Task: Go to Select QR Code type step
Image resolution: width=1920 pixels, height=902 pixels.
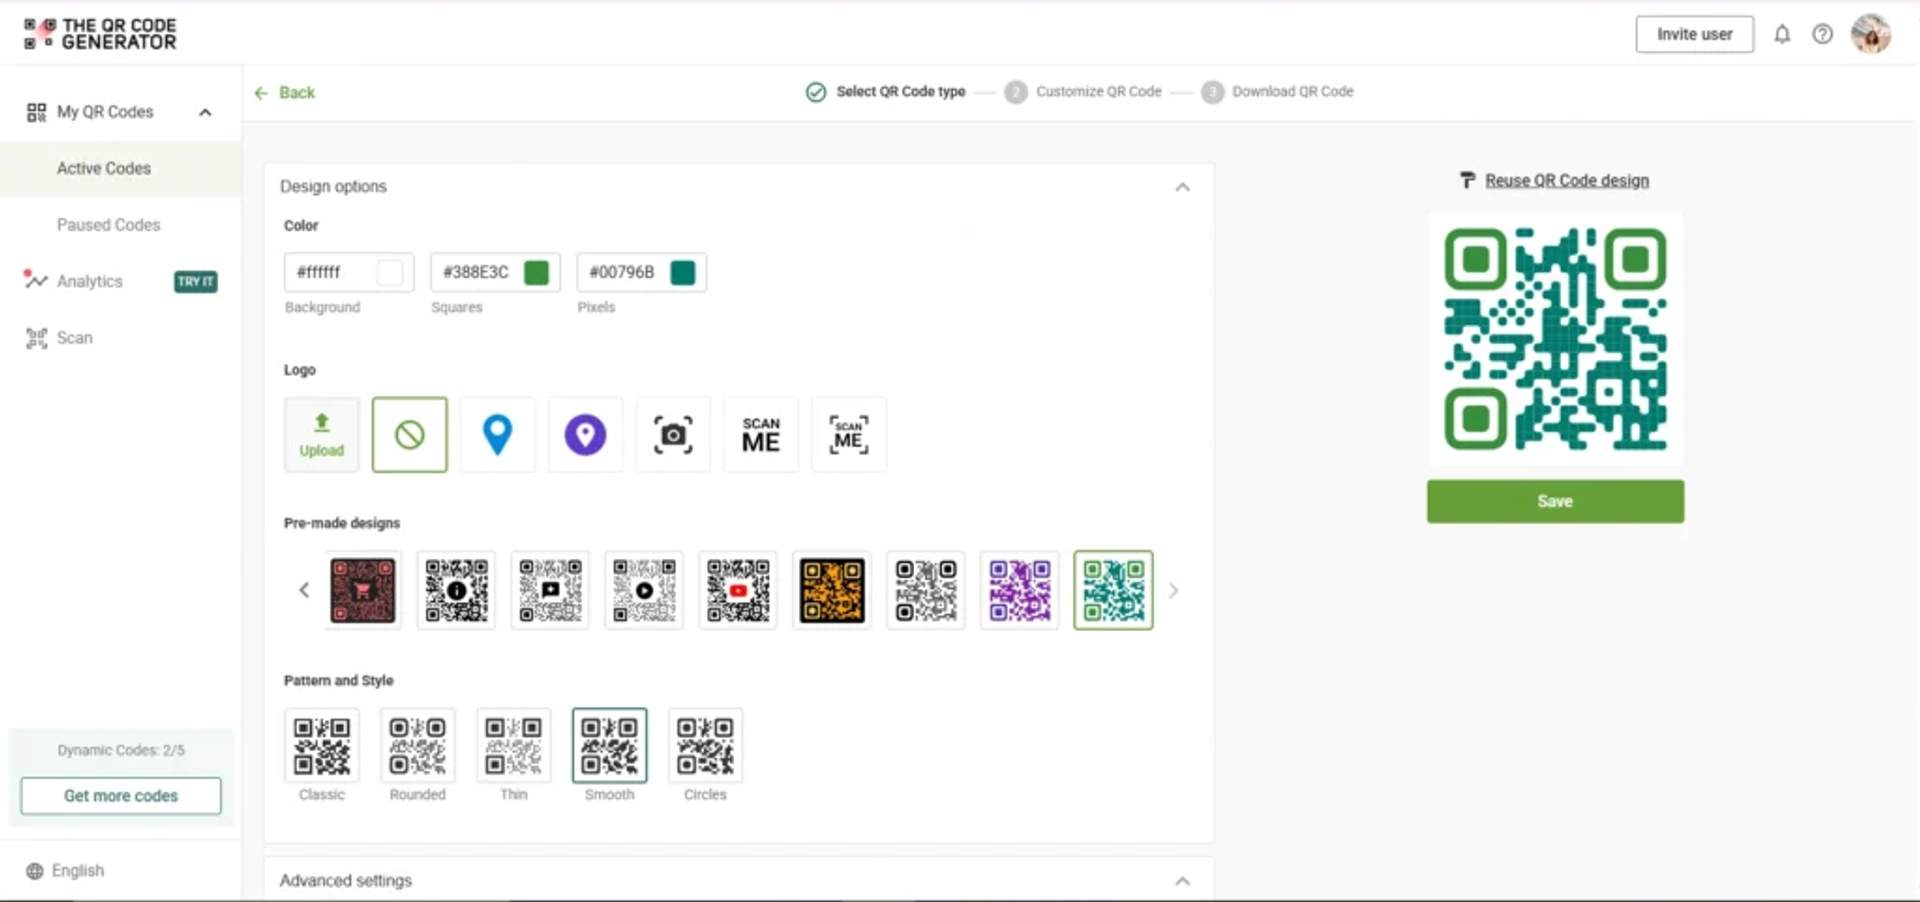Action: (885, 92)
